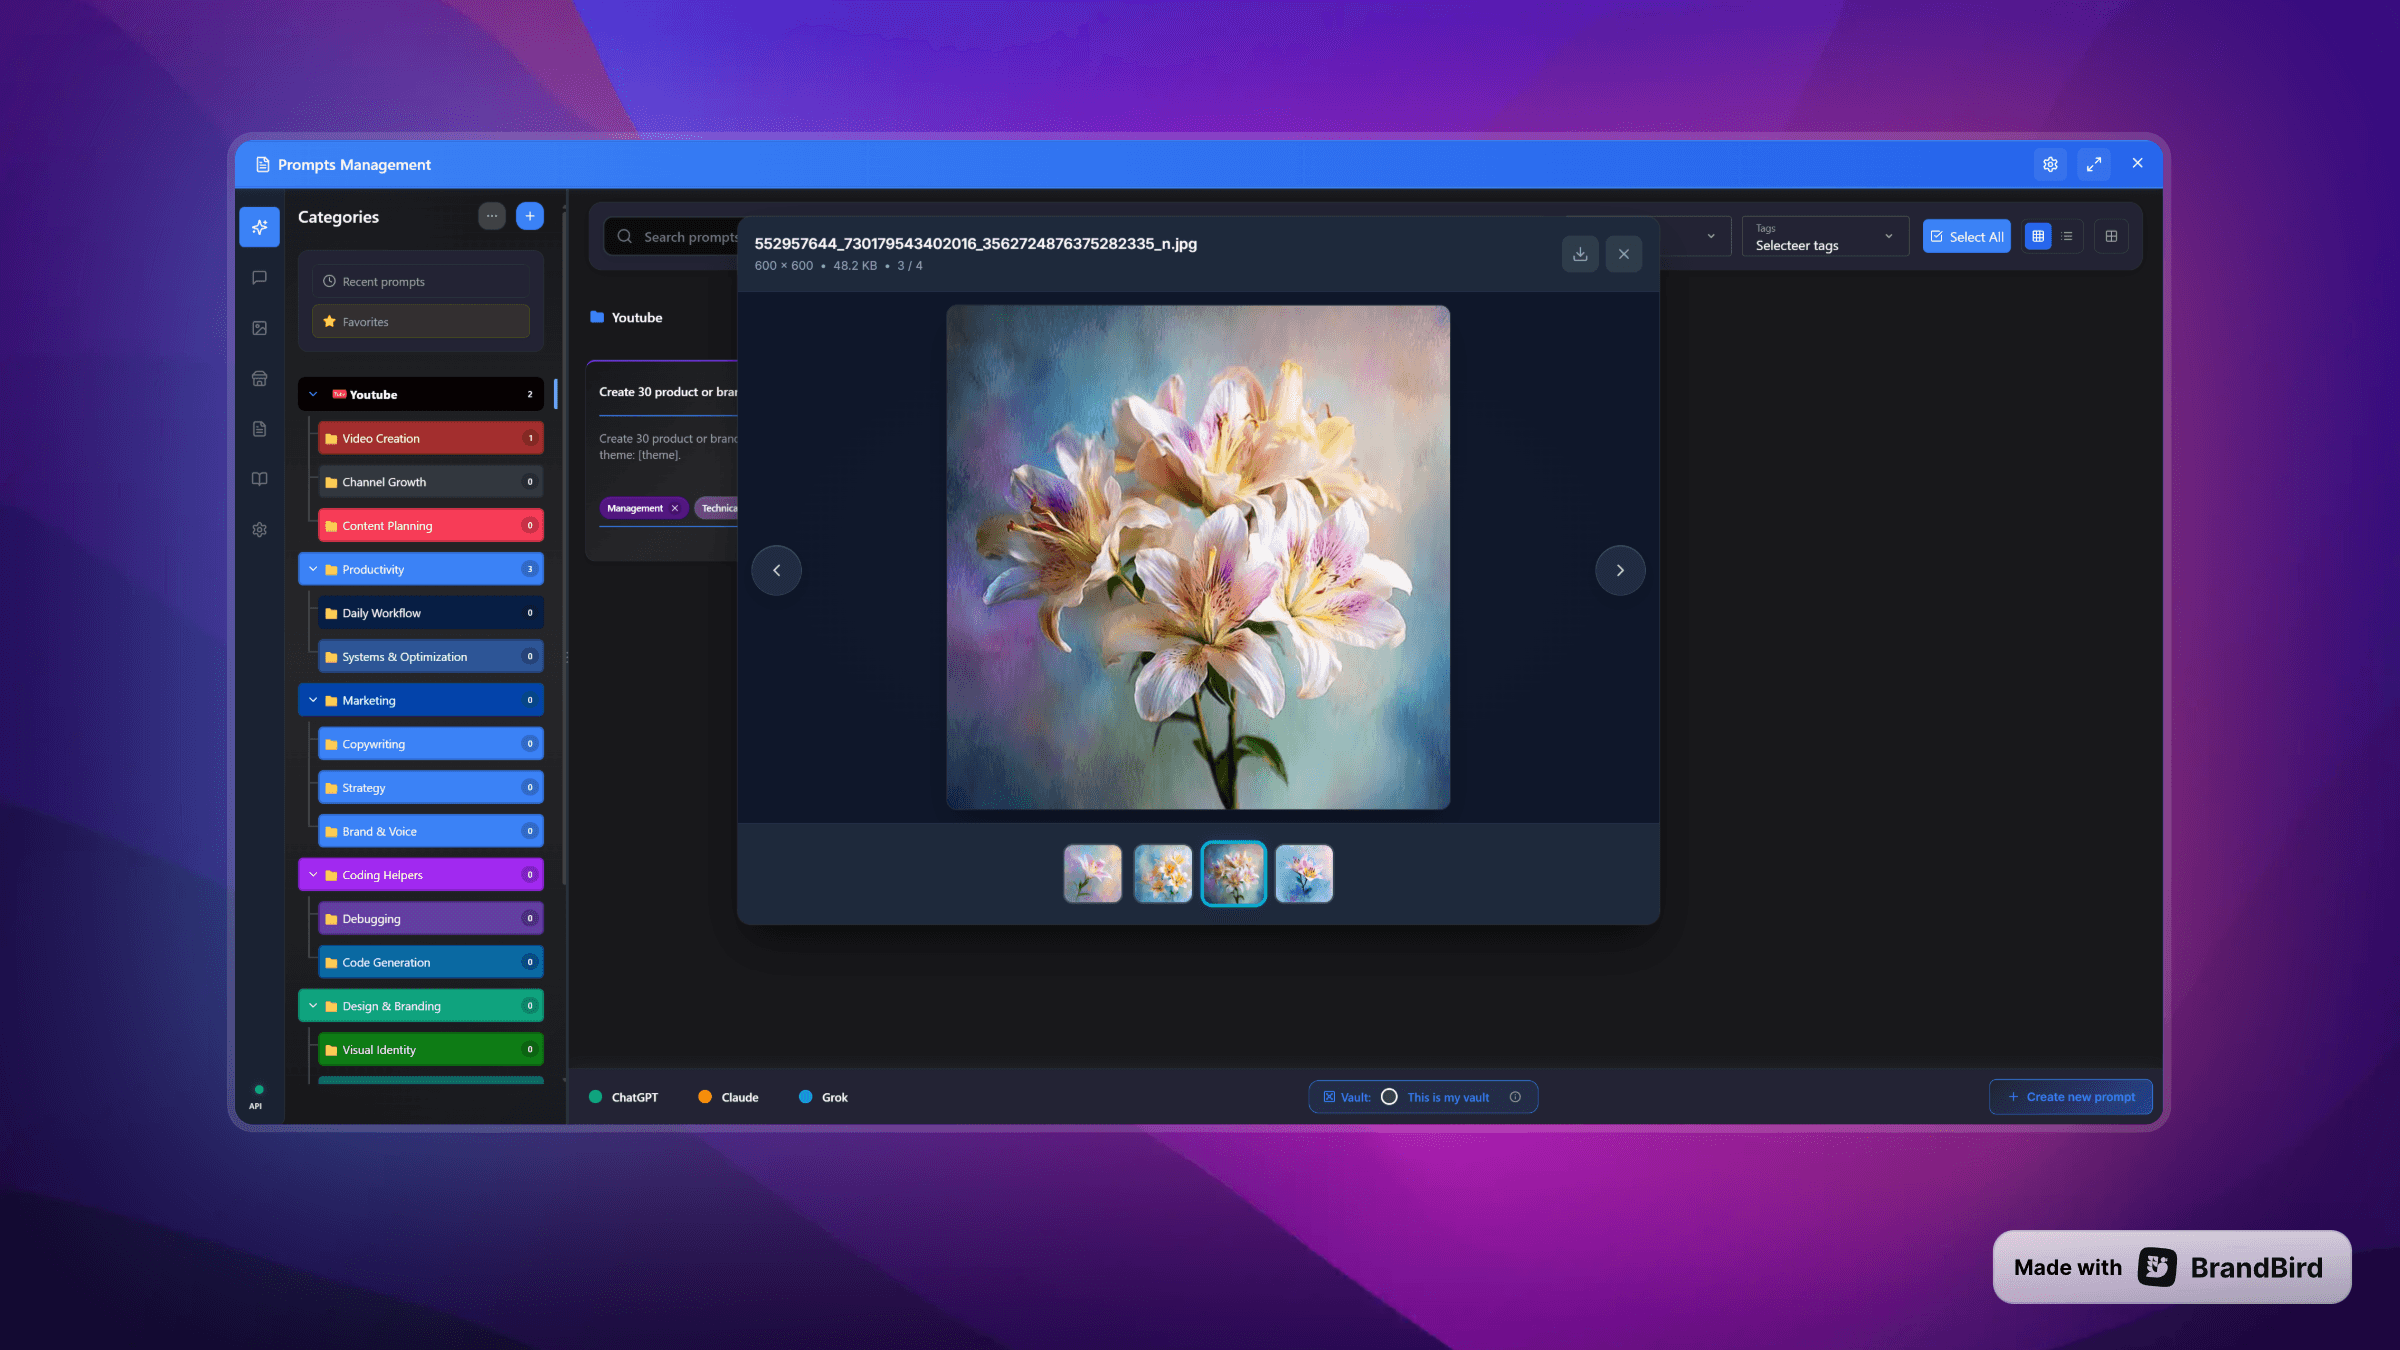Click the document icon in the left sidebar
This screenshot has height=1350, width=2400.
click(x=259, y=428)
